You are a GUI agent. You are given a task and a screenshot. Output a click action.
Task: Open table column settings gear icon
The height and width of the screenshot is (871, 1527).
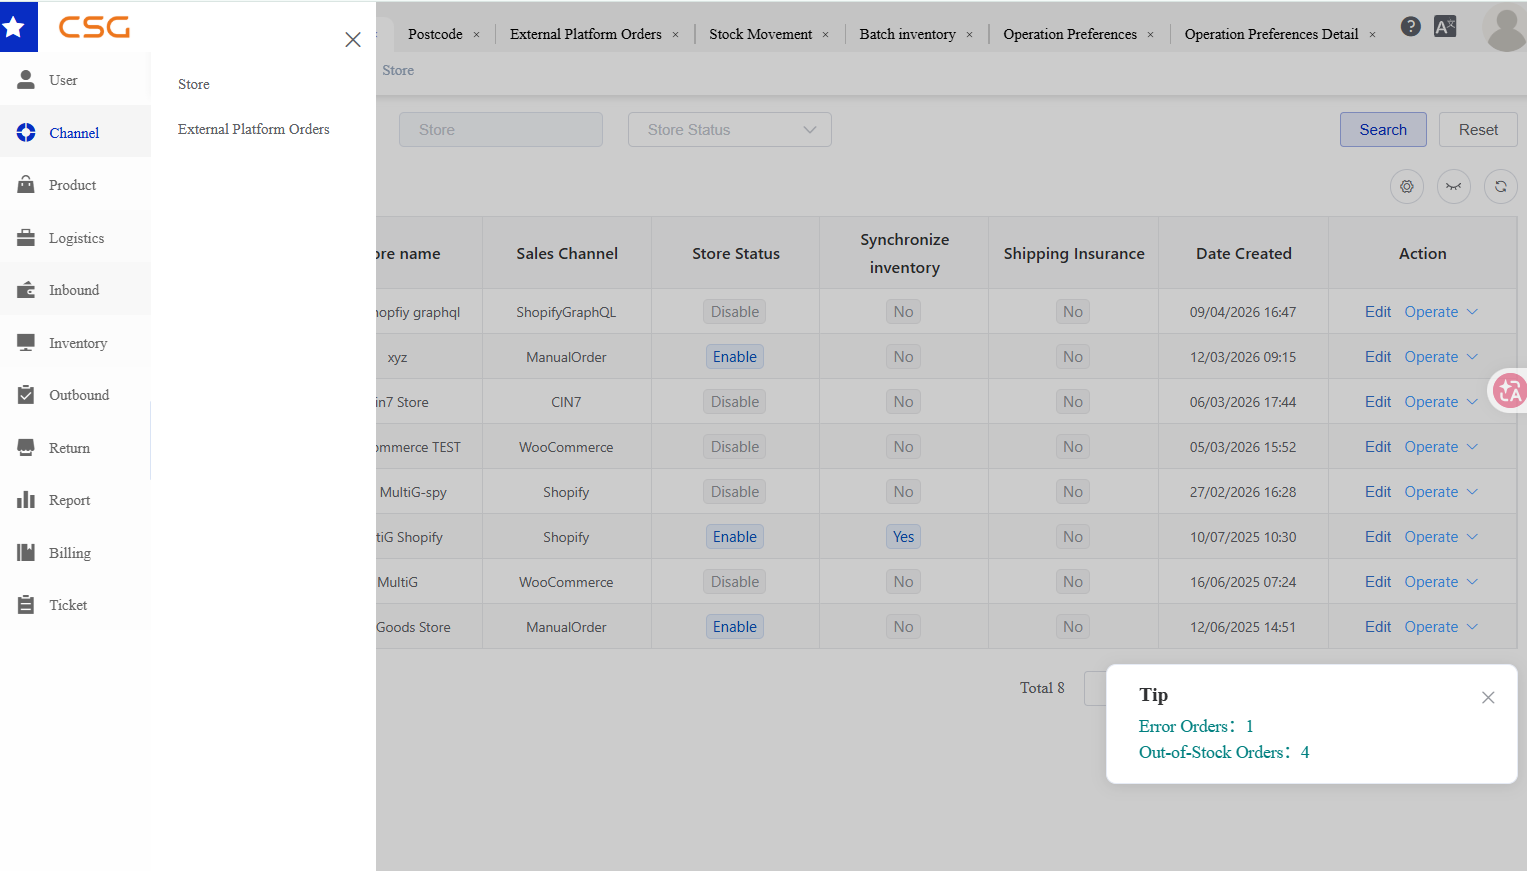[x=1407, y=187]
